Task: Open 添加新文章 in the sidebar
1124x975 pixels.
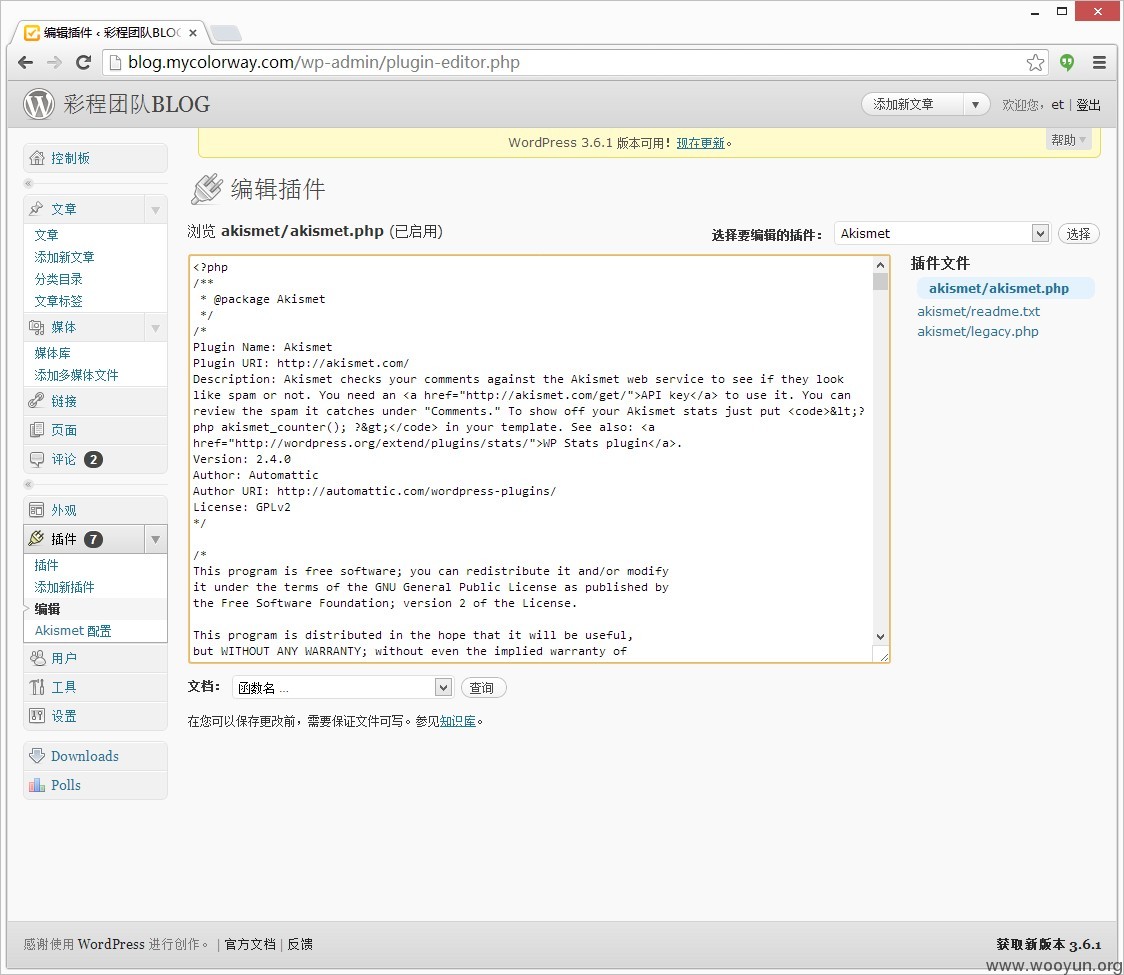Action: [x=64, y=257]
